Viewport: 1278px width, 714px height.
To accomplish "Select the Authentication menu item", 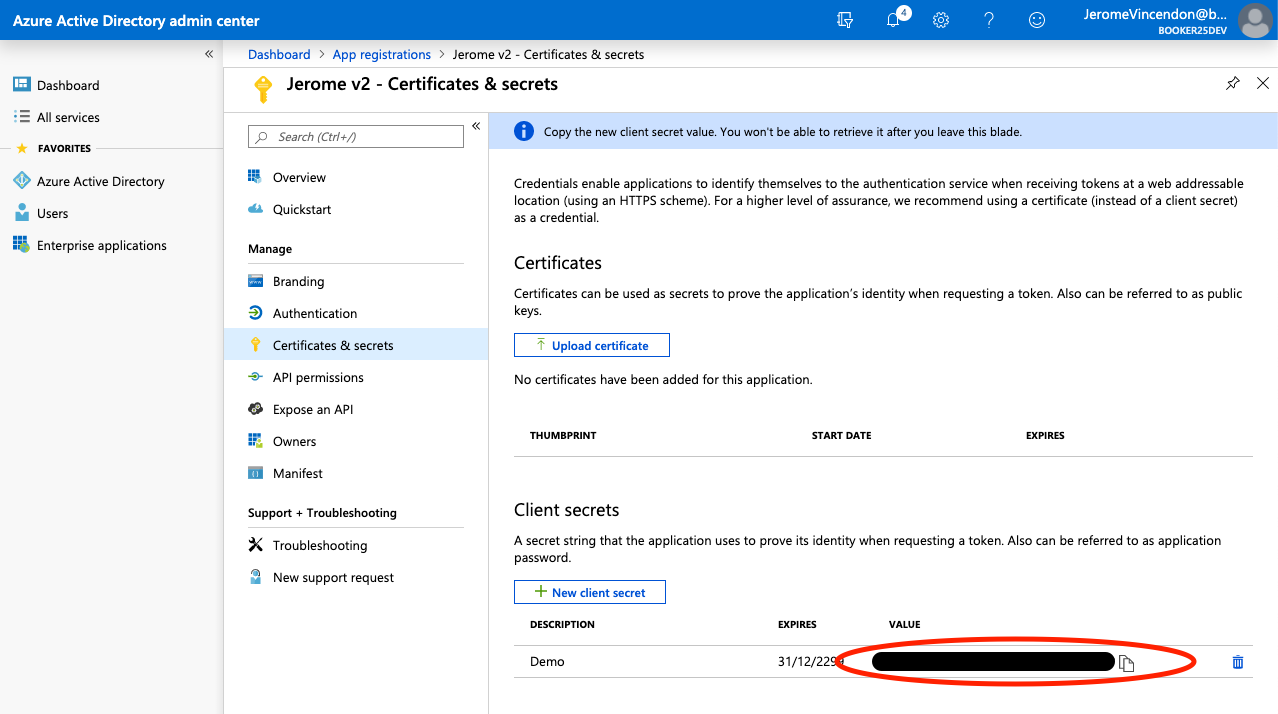I will (314, 313).
